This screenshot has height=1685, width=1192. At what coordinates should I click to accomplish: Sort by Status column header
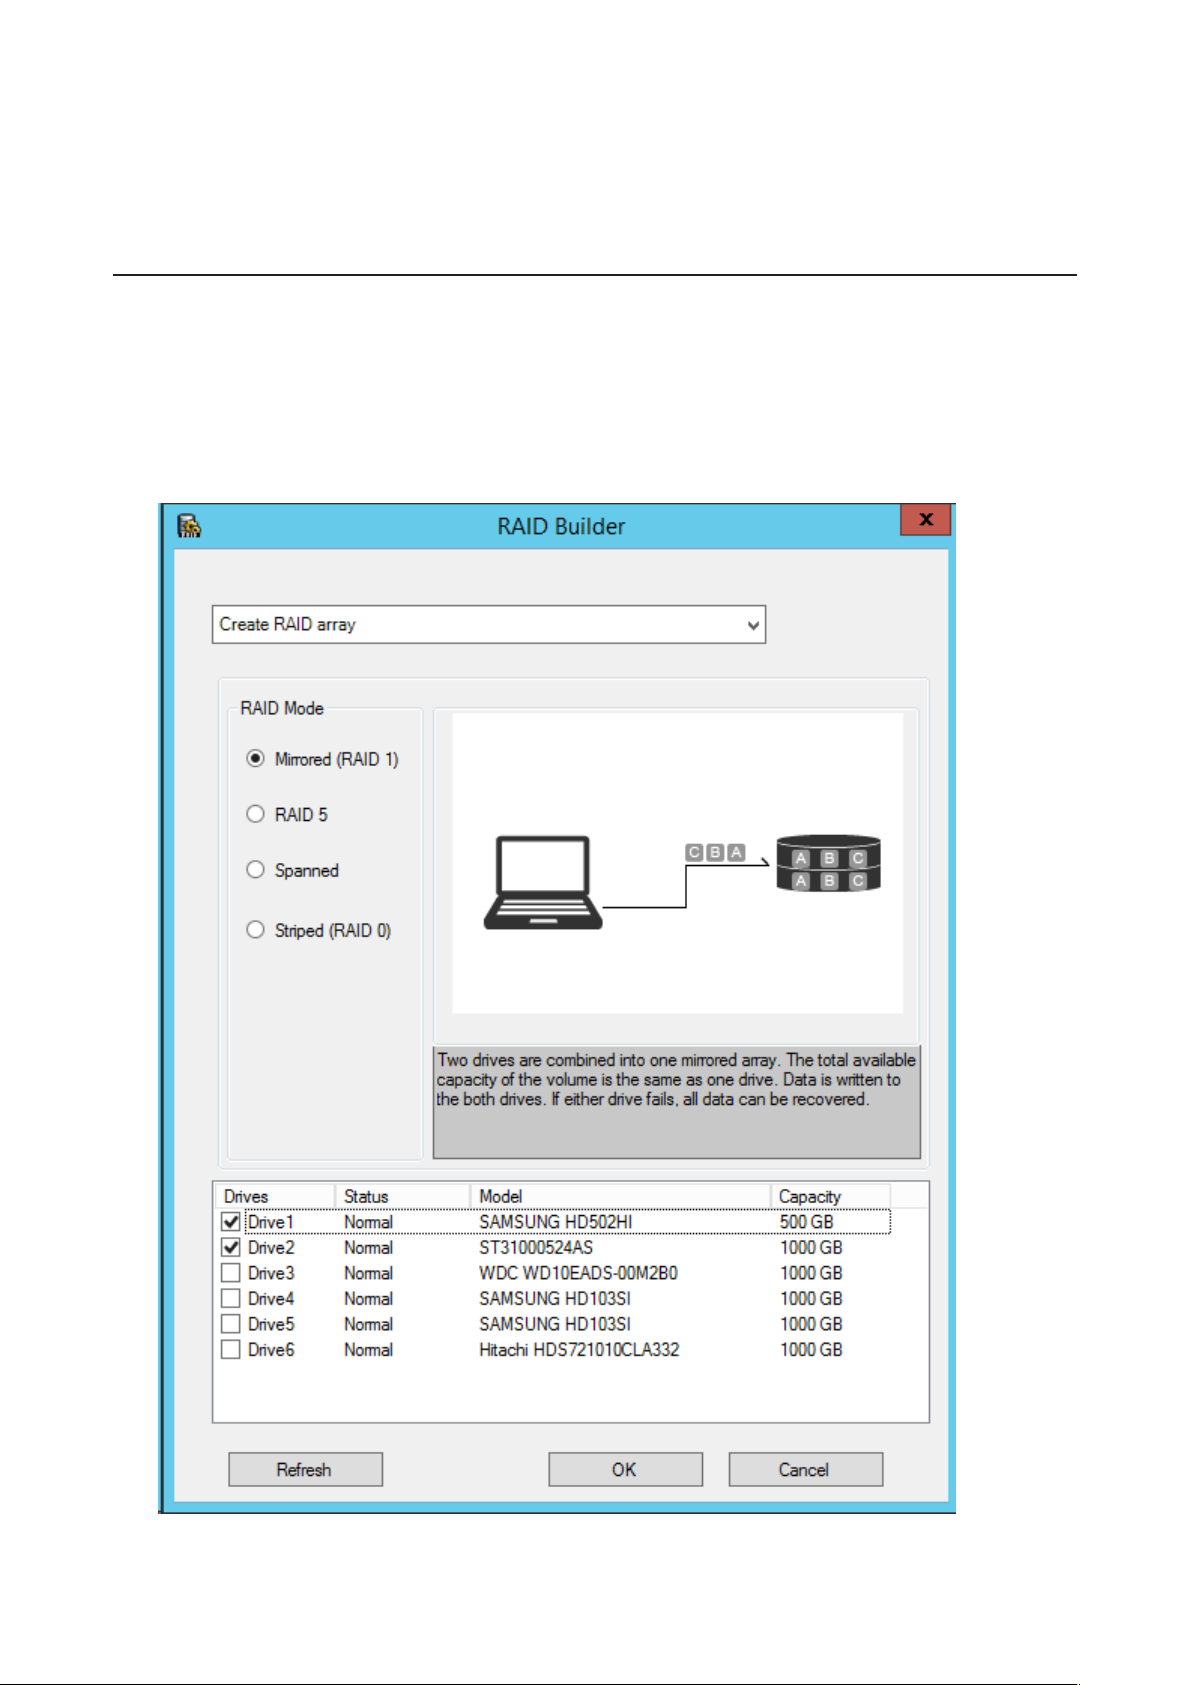click(x=403, y=1196)
